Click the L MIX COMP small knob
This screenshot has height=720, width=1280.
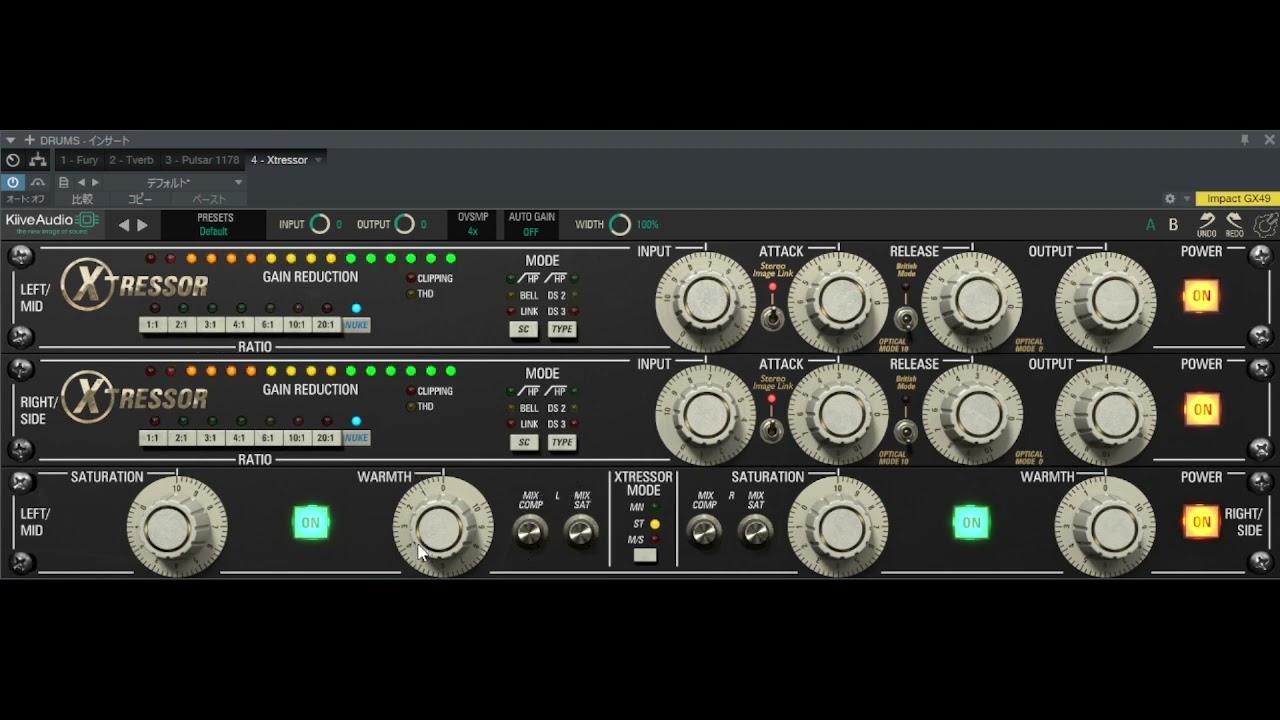(x=530, y=533)
